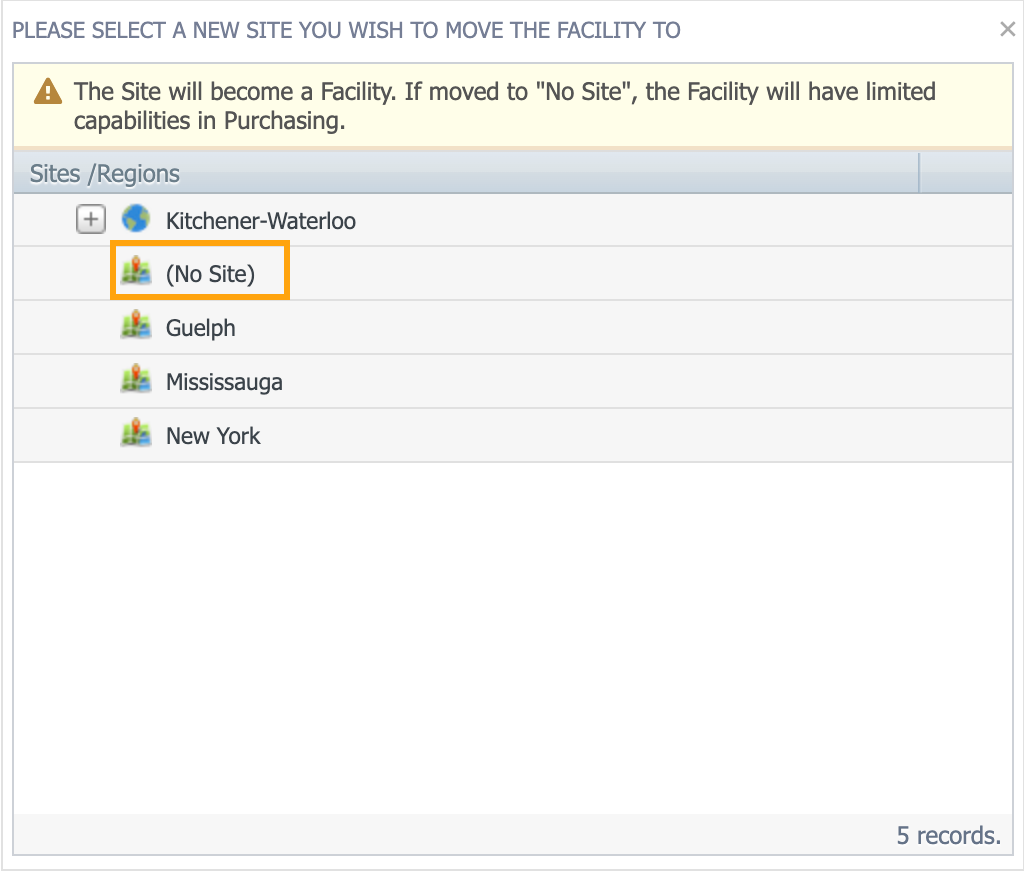Click the (No Site) map icon
Viewport: 1024px width, 872px height.
point(135,273)
